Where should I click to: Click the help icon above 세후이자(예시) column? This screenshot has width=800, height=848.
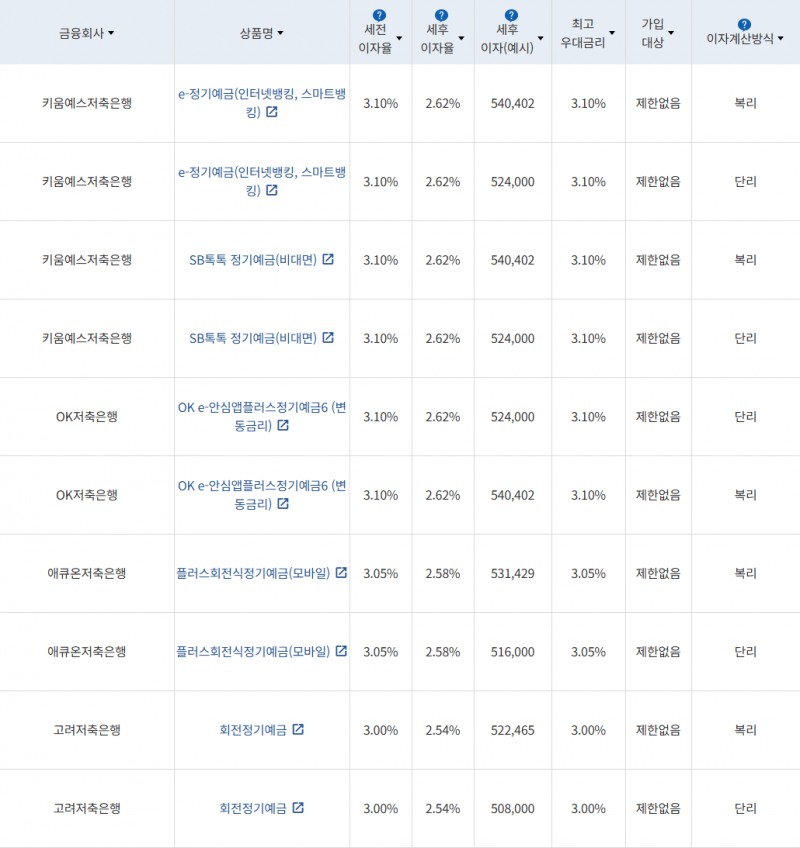(x=510, y=14)
